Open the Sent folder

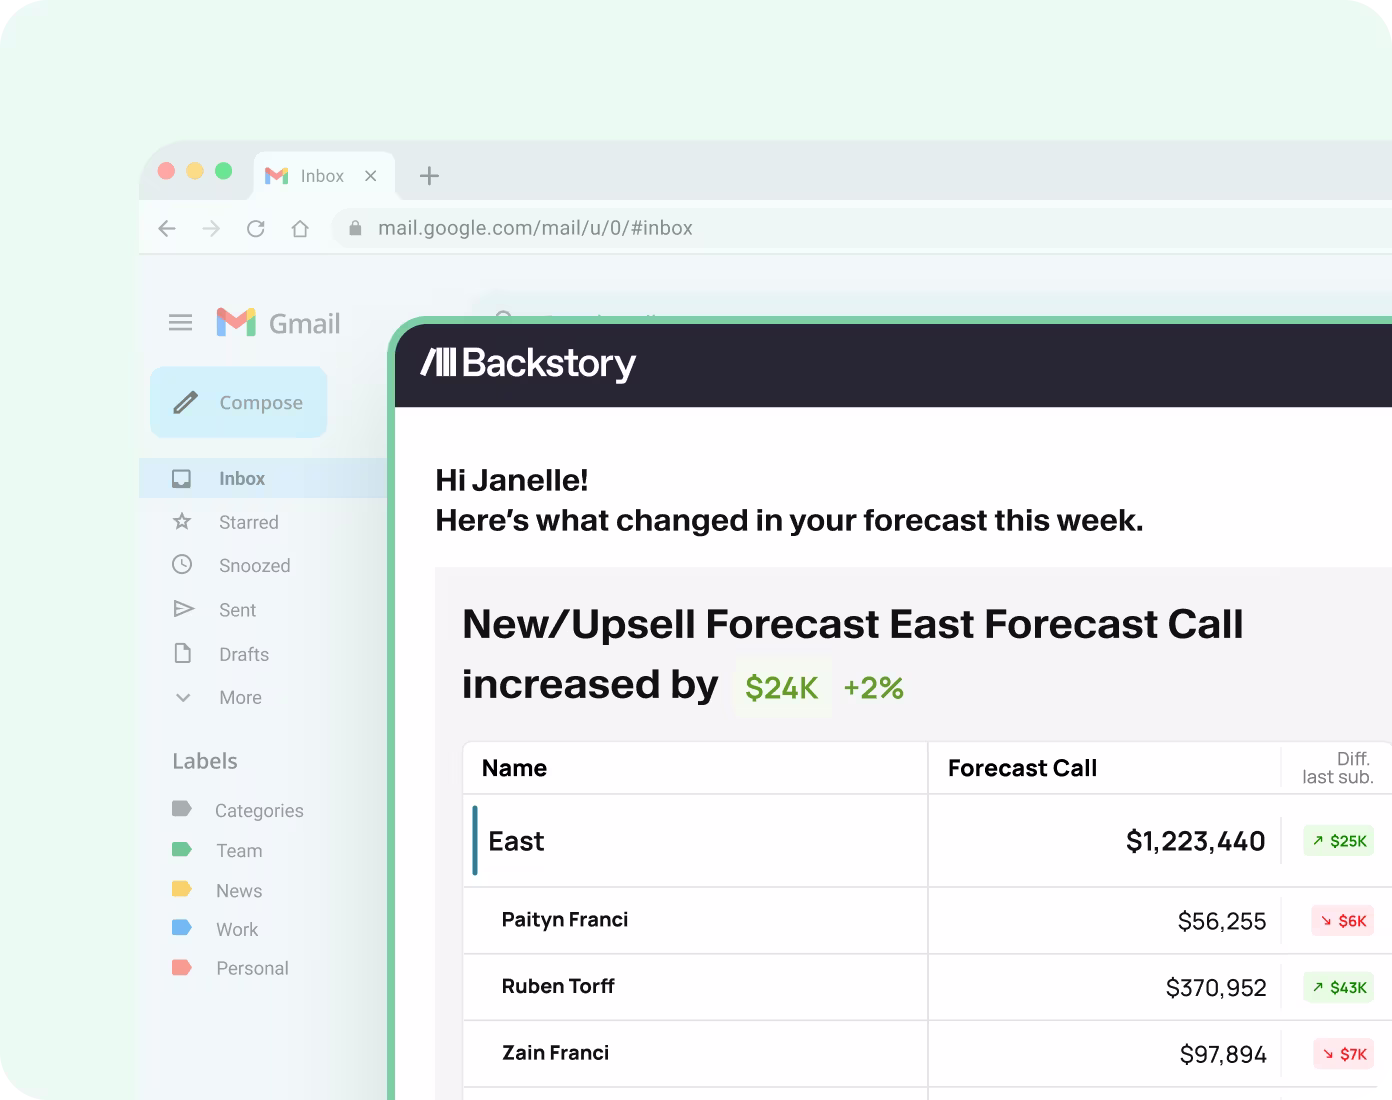point(238,610)
